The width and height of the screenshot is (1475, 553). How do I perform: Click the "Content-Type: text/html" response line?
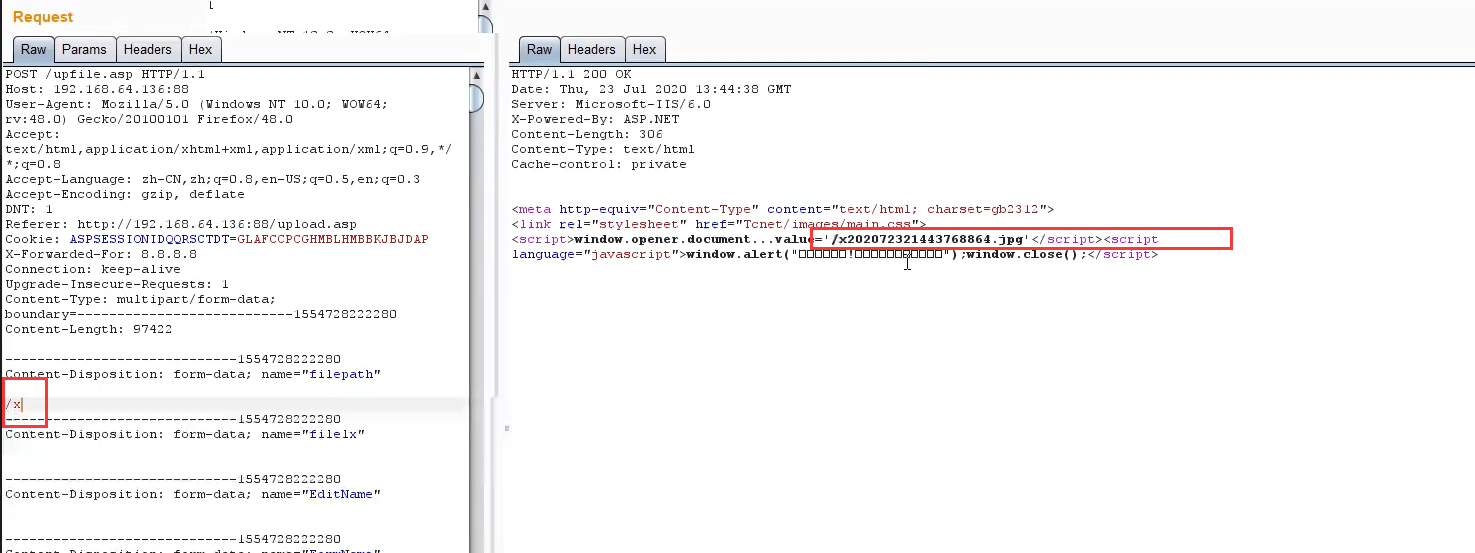[603, 149]
